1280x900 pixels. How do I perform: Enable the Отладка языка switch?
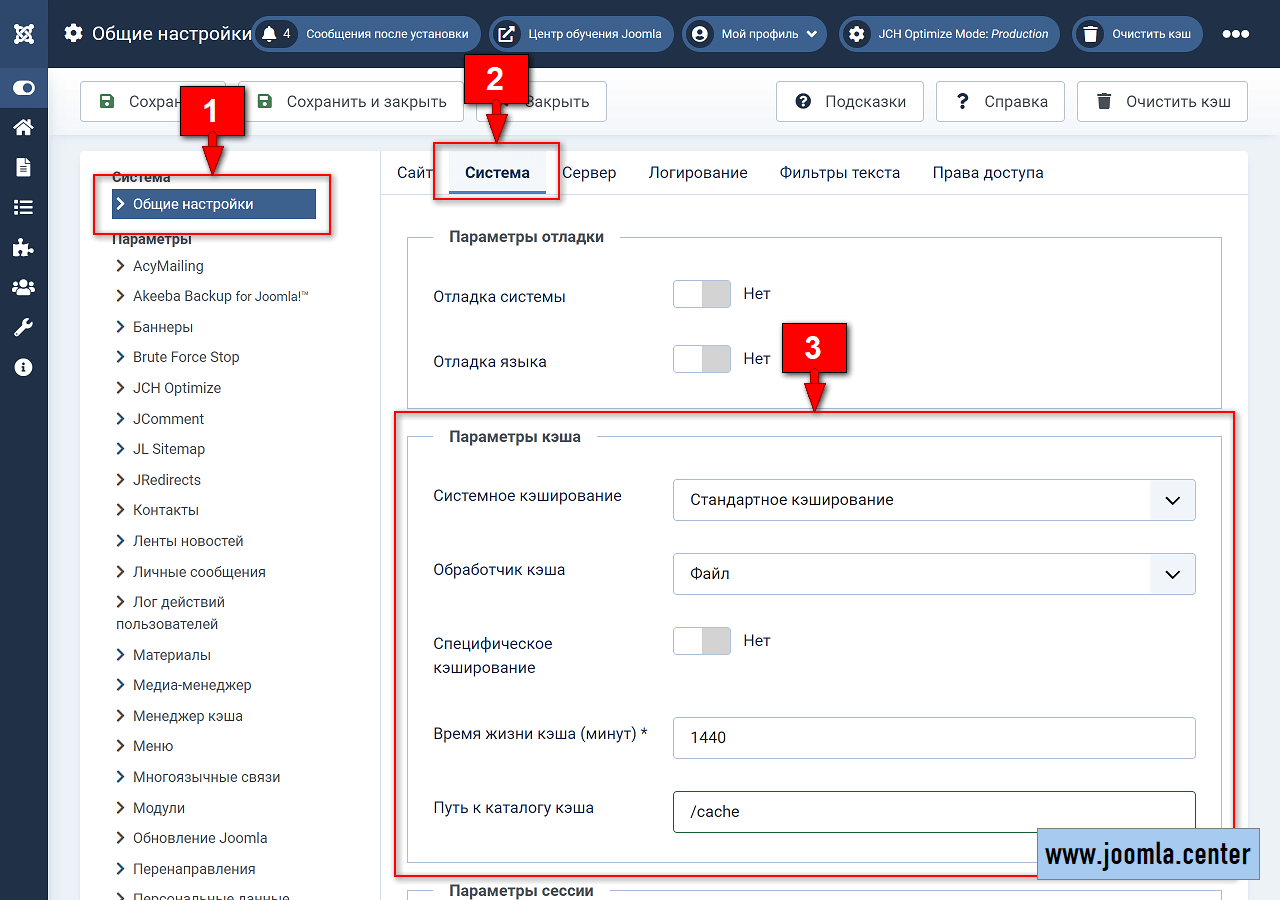pyautogui.click(x=701, y=359)
